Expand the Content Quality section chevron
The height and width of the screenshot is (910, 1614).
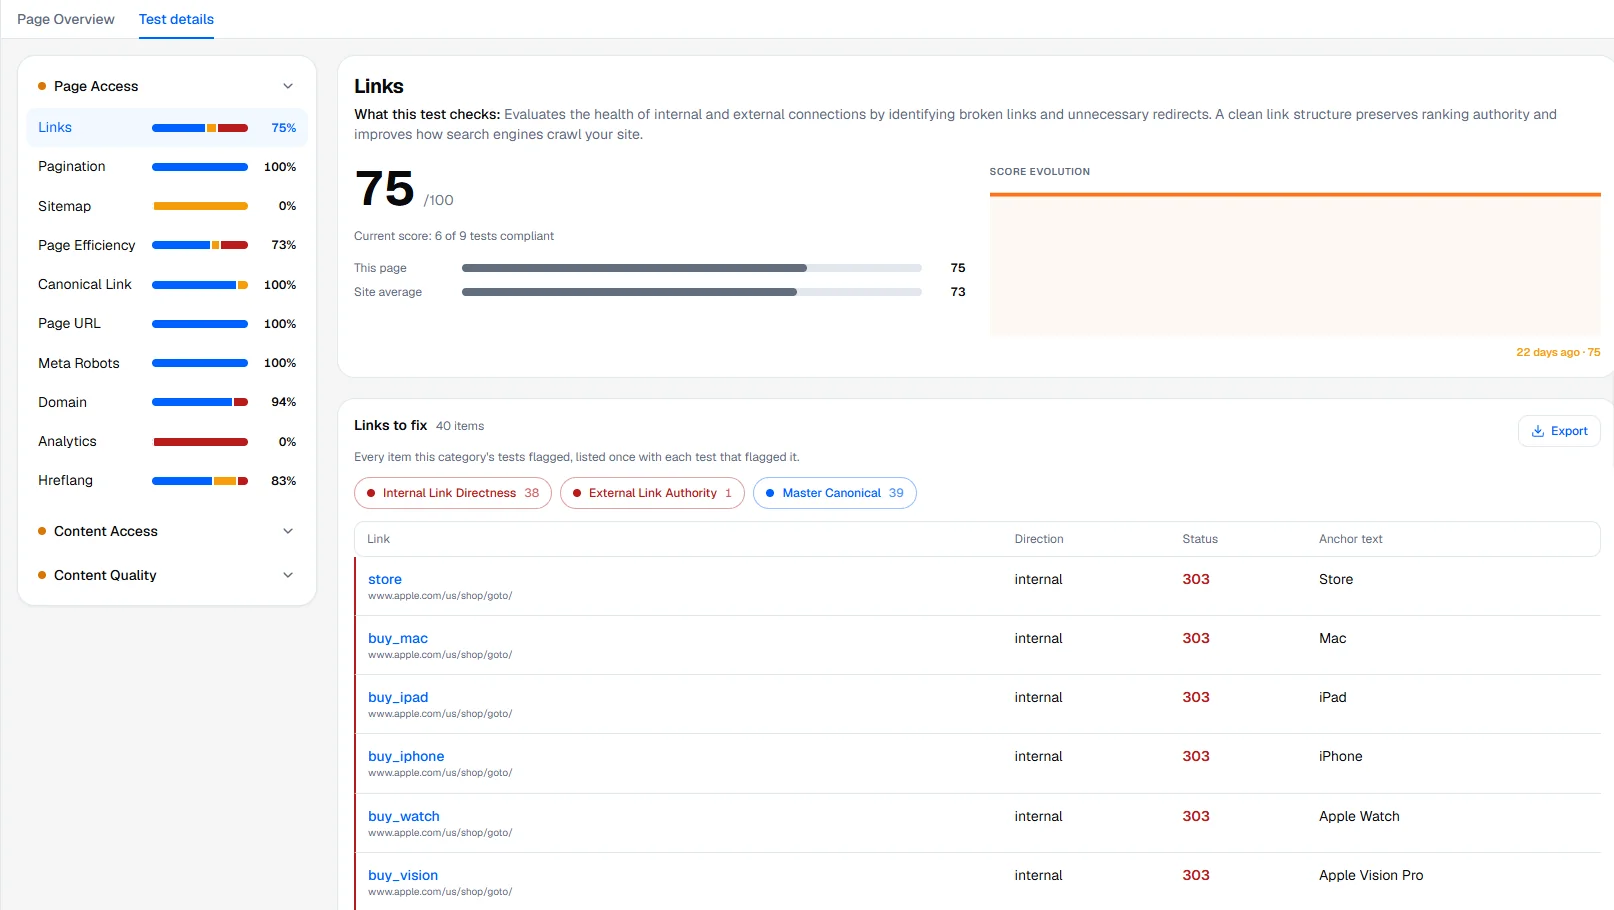(288, 575)
